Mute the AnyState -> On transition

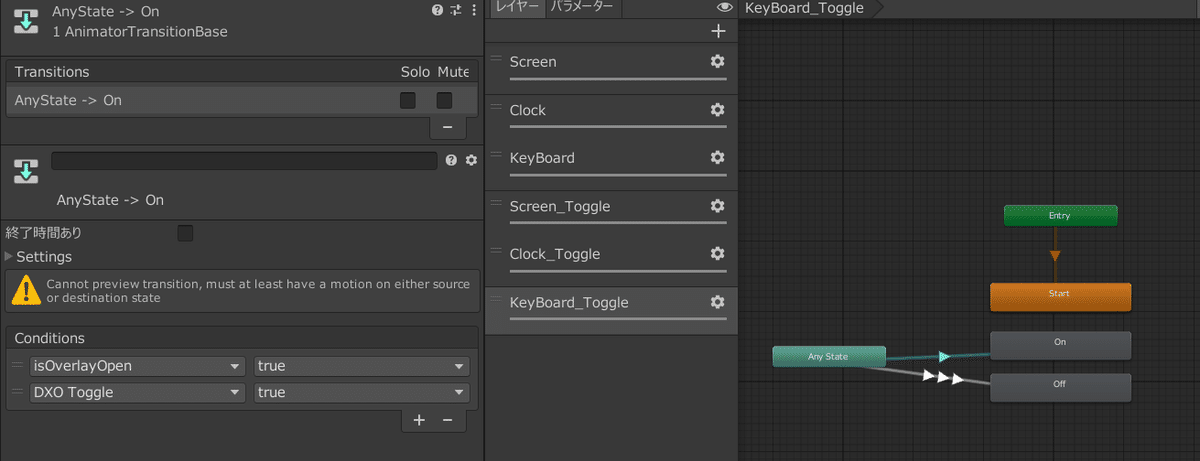444,100
